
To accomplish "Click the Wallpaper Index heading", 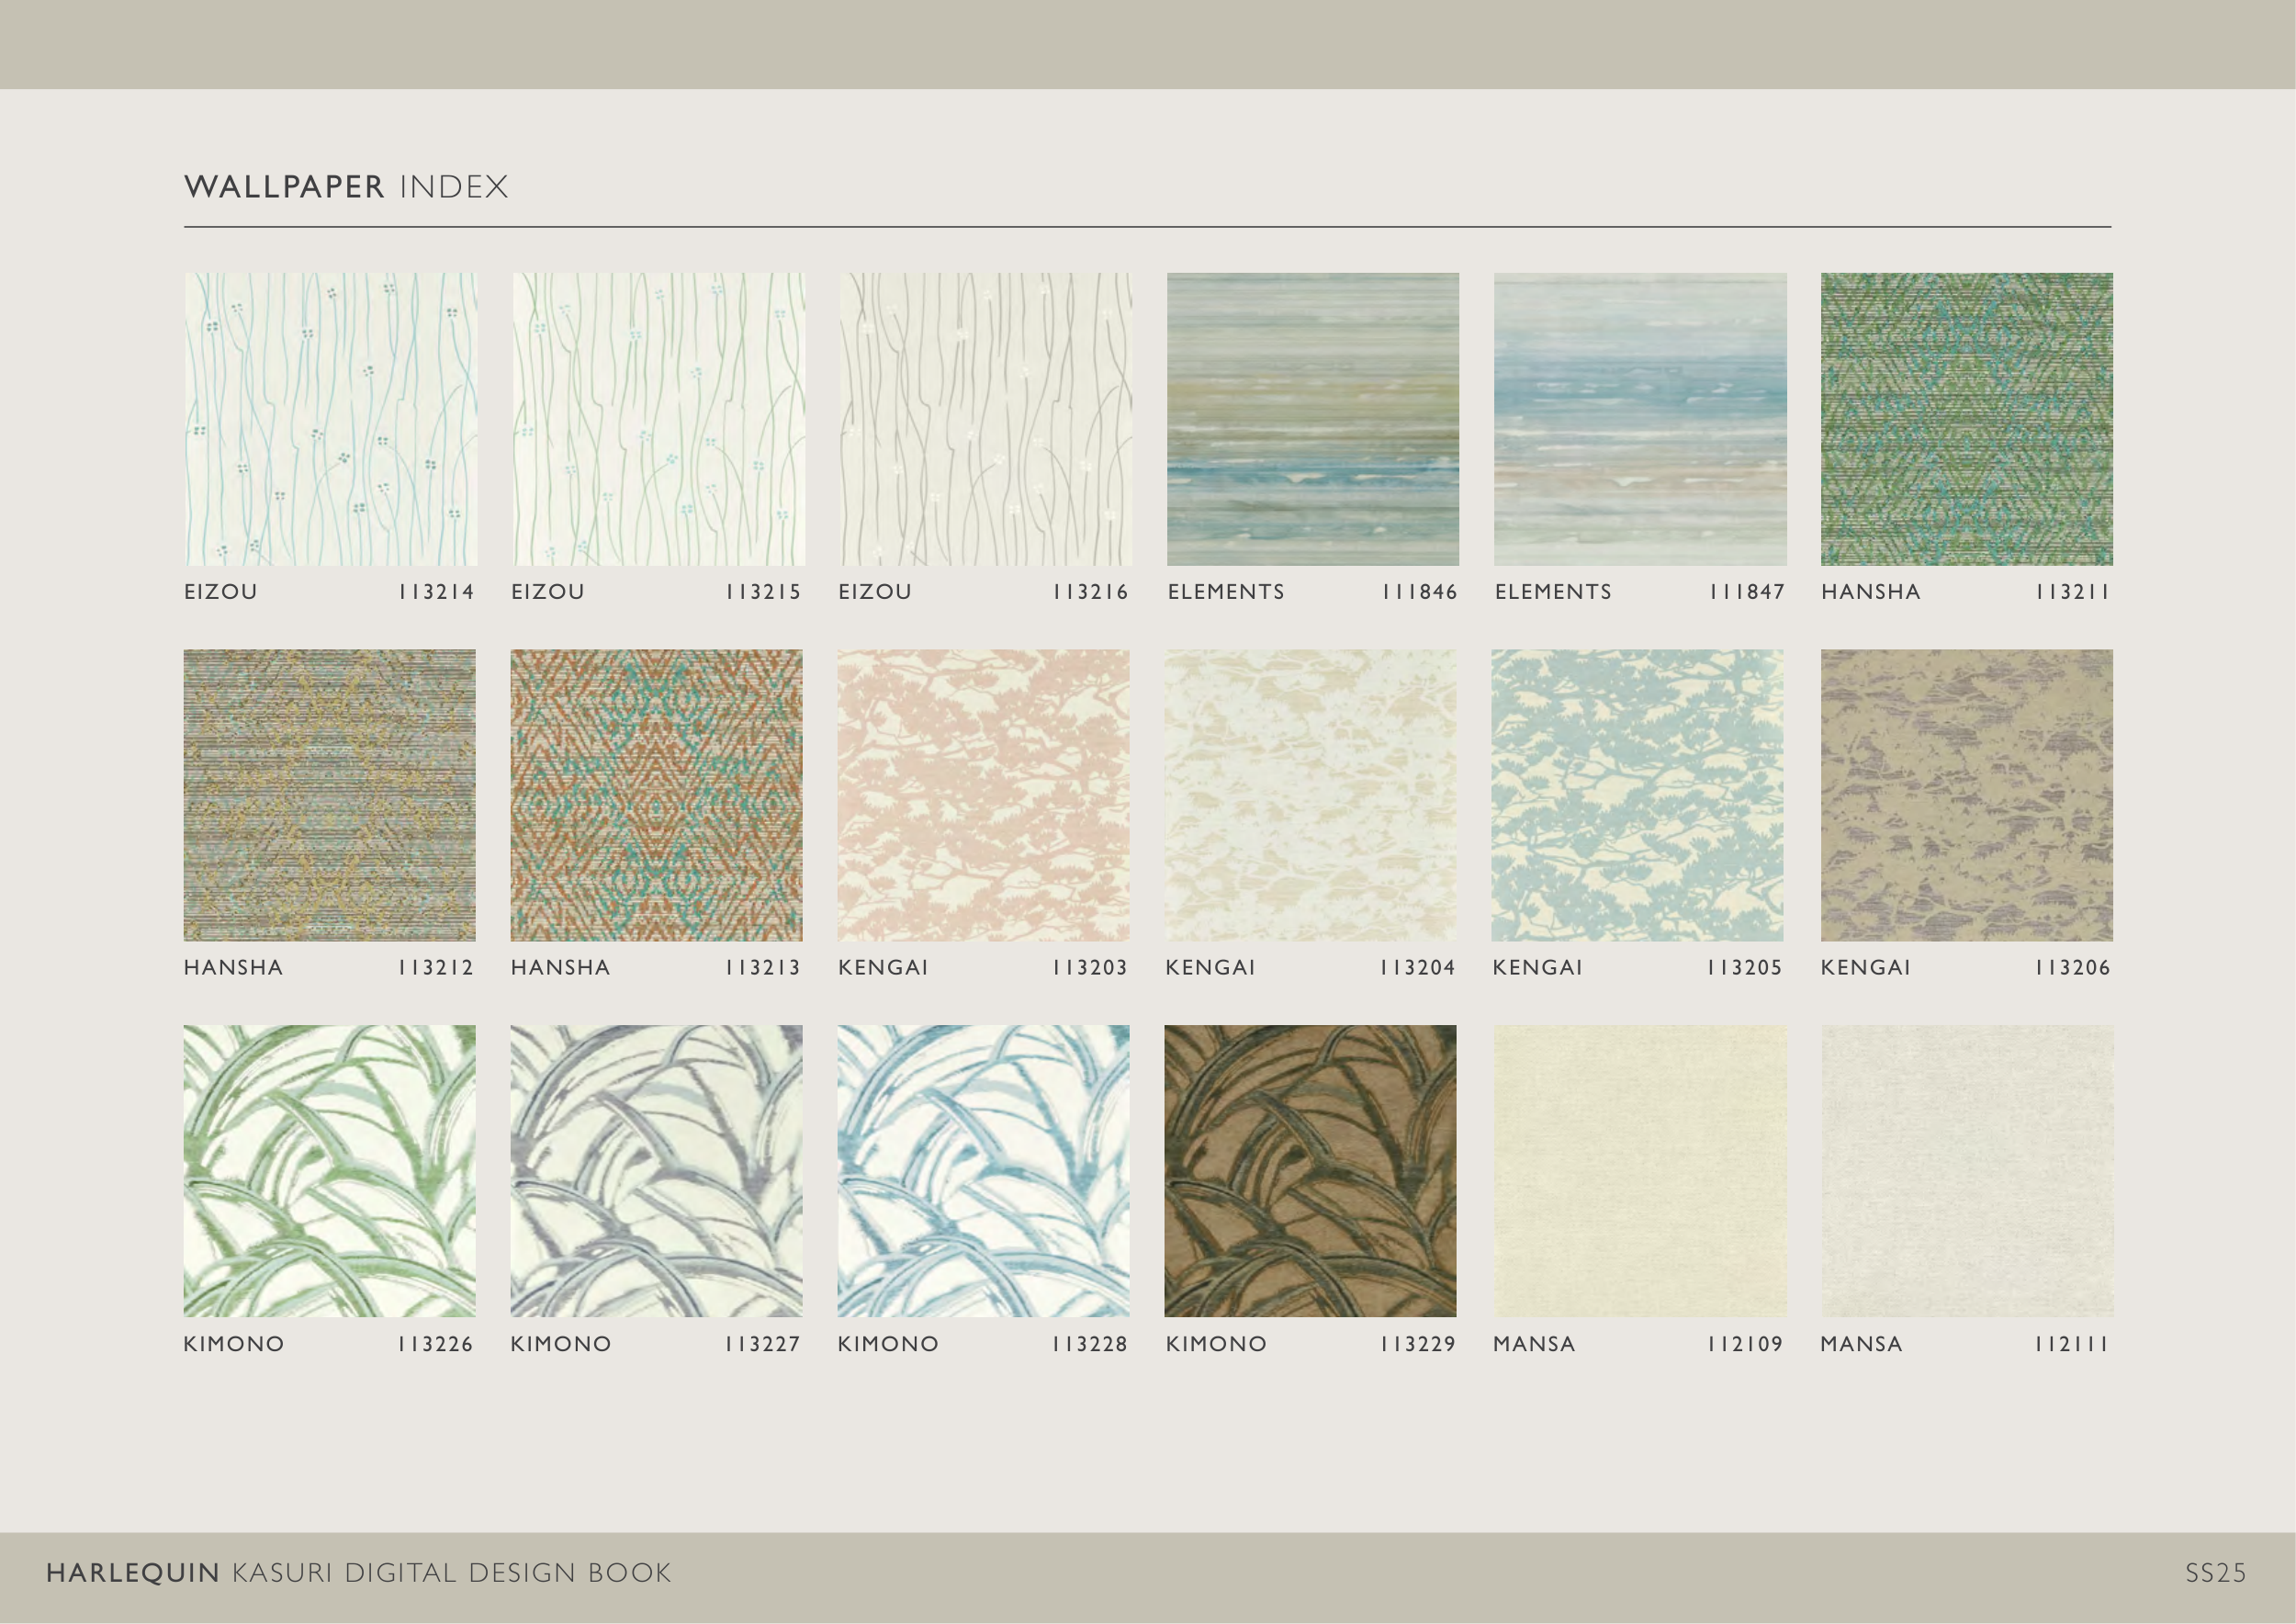I will coord(346,187).
